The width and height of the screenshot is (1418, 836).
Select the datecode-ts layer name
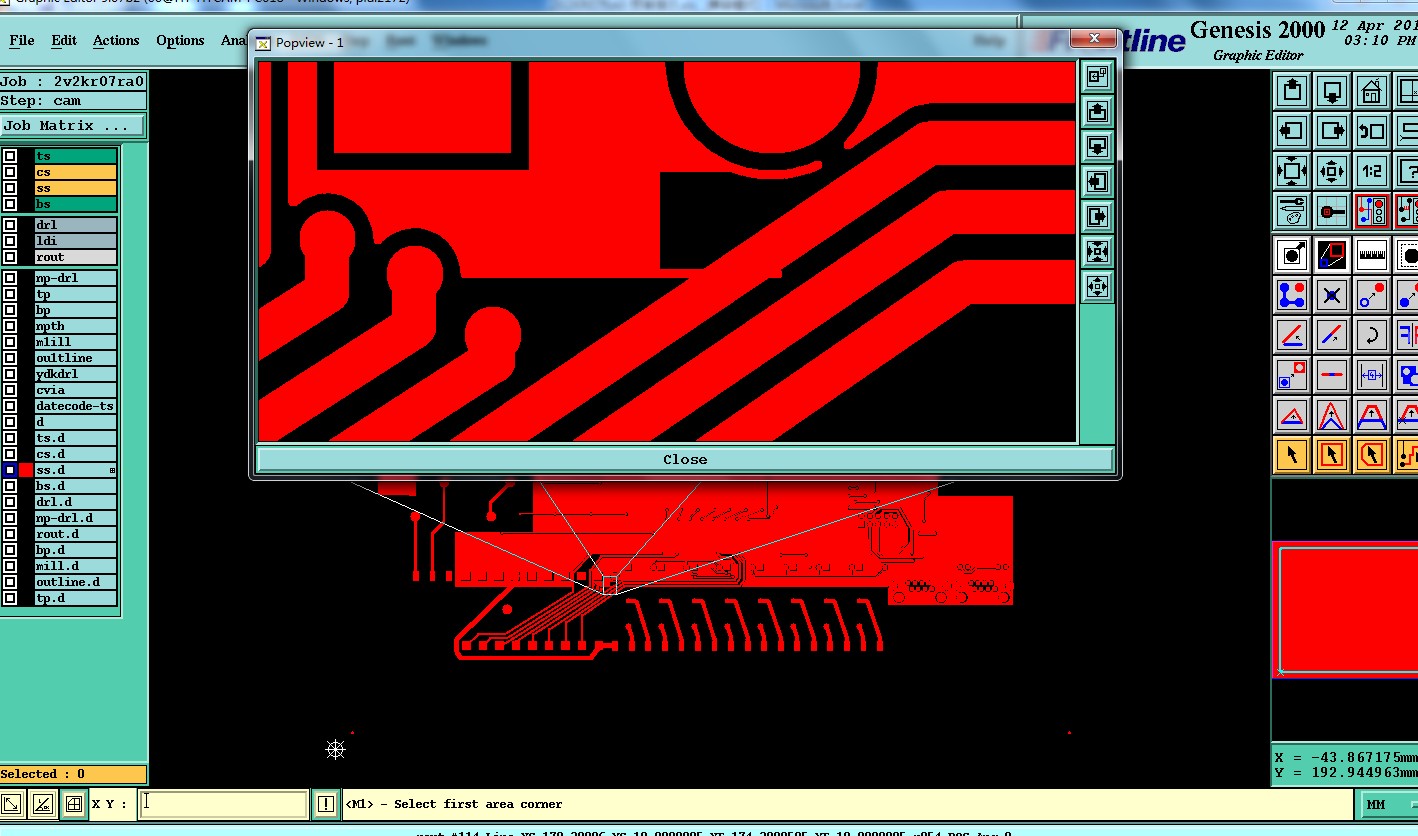(x=75, y=406)
